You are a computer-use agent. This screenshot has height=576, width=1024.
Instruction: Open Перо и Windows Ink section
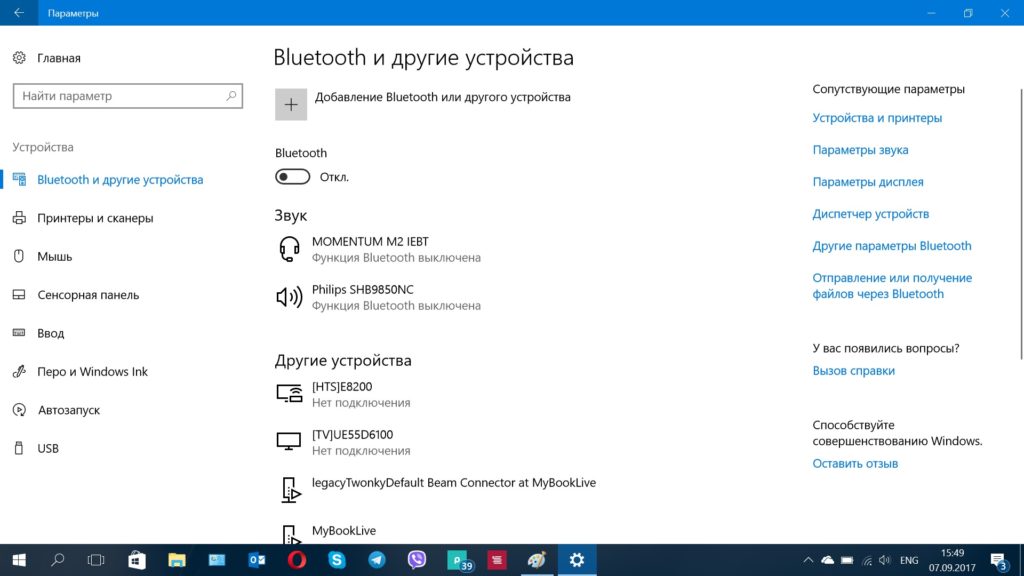92,371
